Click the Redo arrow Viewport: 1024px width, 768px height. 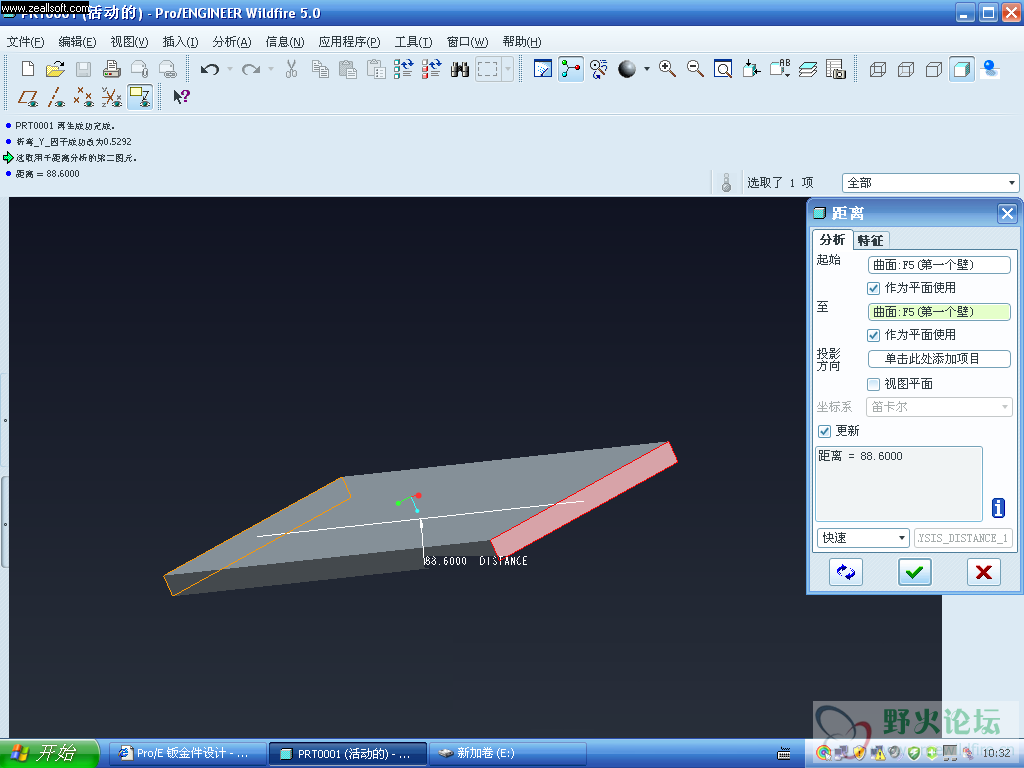tap(251, 69)
